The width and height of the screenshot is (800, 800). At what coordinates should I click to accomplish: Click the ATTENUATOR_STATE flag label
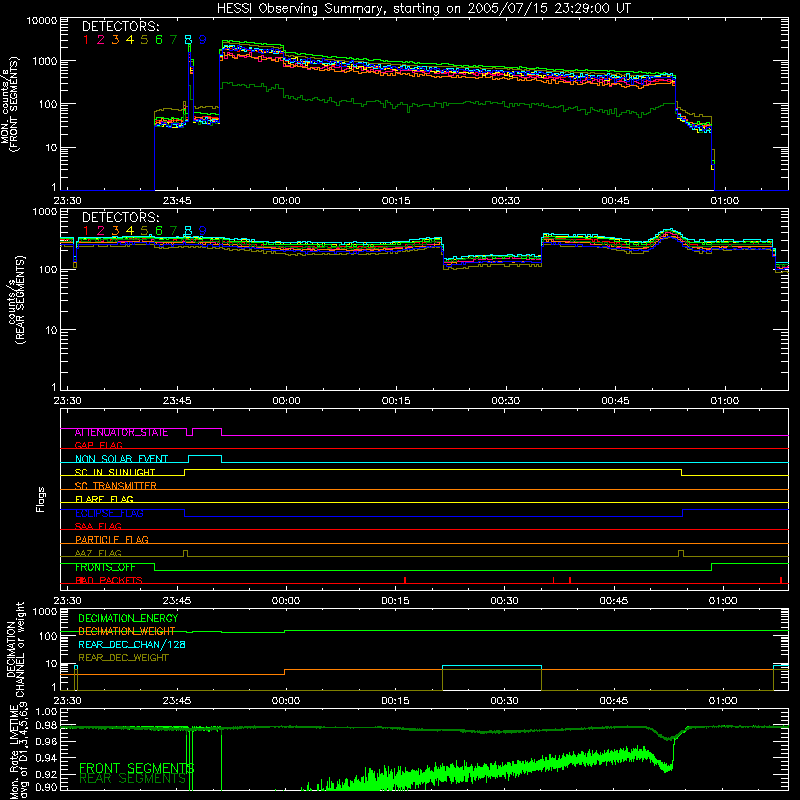coord(121,433)
